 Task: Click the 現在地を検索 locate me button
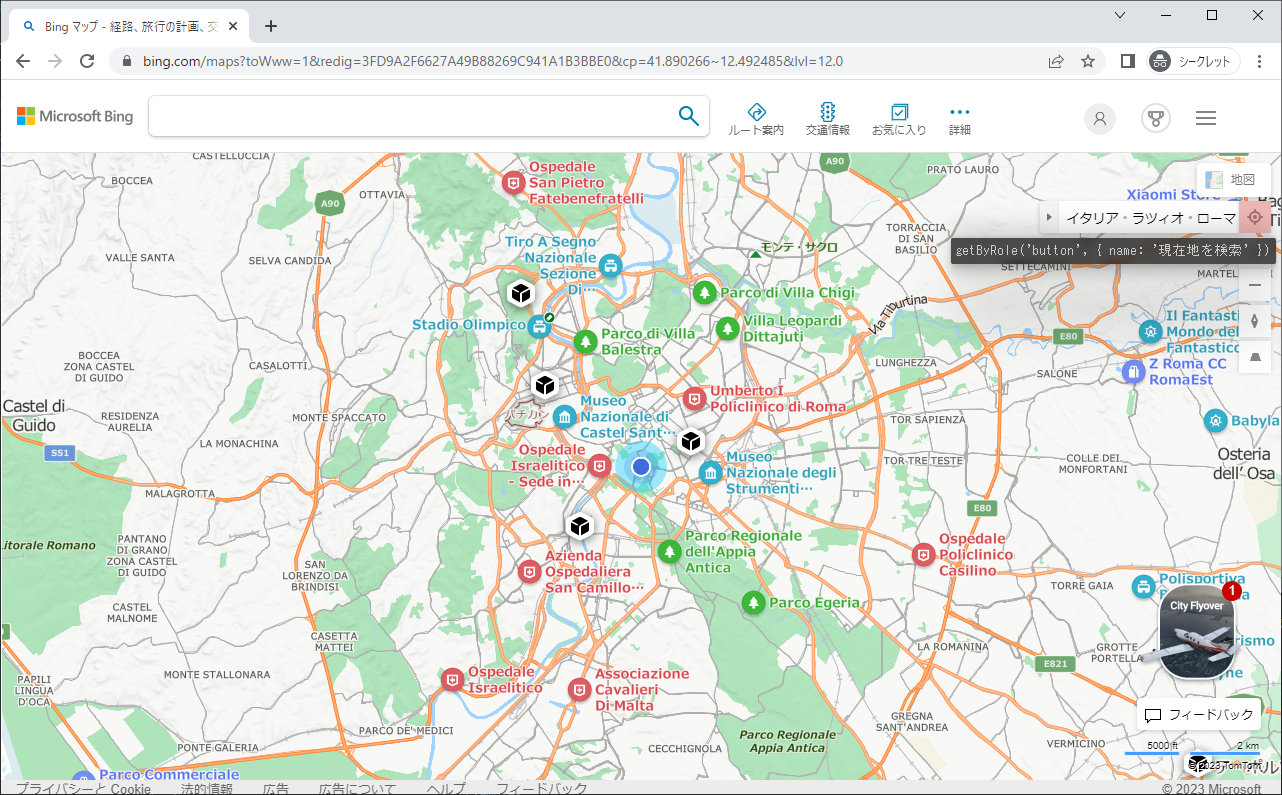point(1255,217)
